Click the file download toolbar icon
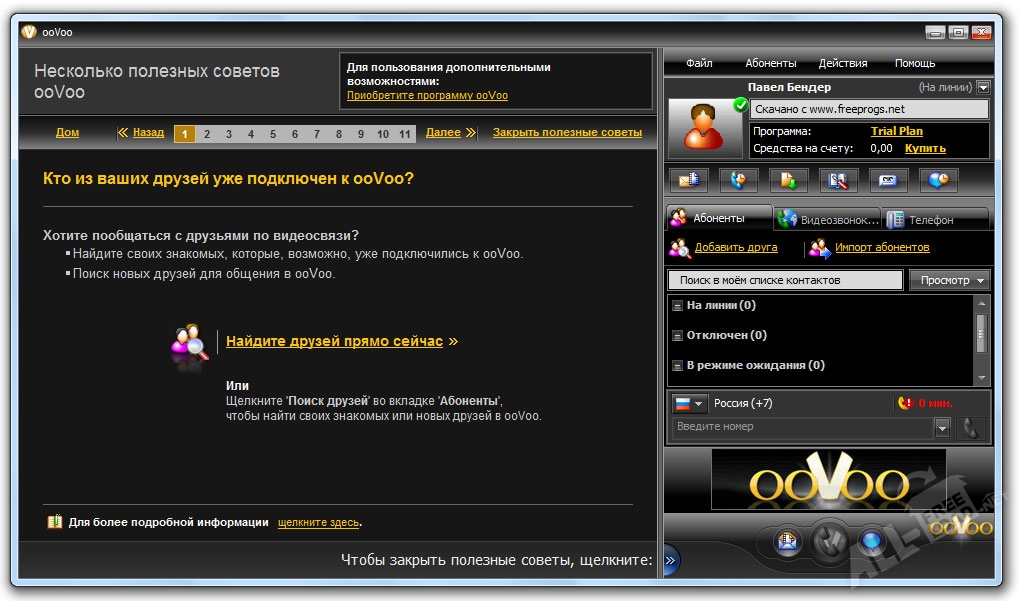Screen dimensions: 1020x601 [x=789, y=180]
